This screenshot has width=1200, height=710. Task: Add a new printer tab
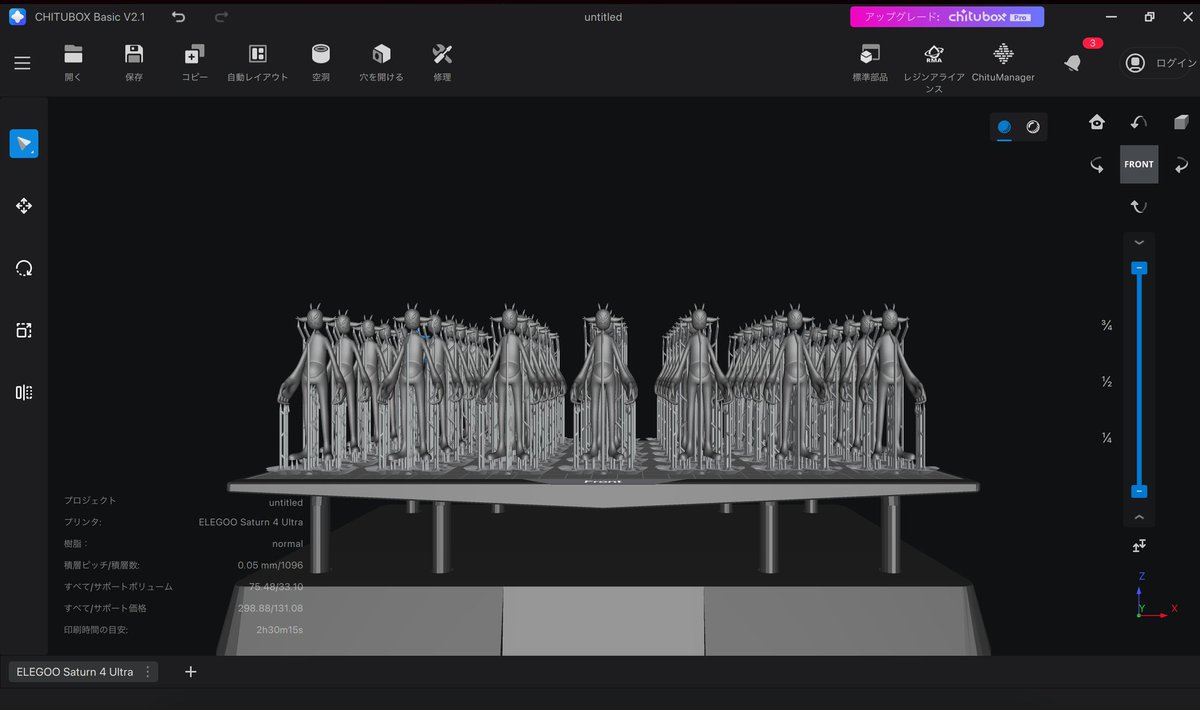point(191,672)
